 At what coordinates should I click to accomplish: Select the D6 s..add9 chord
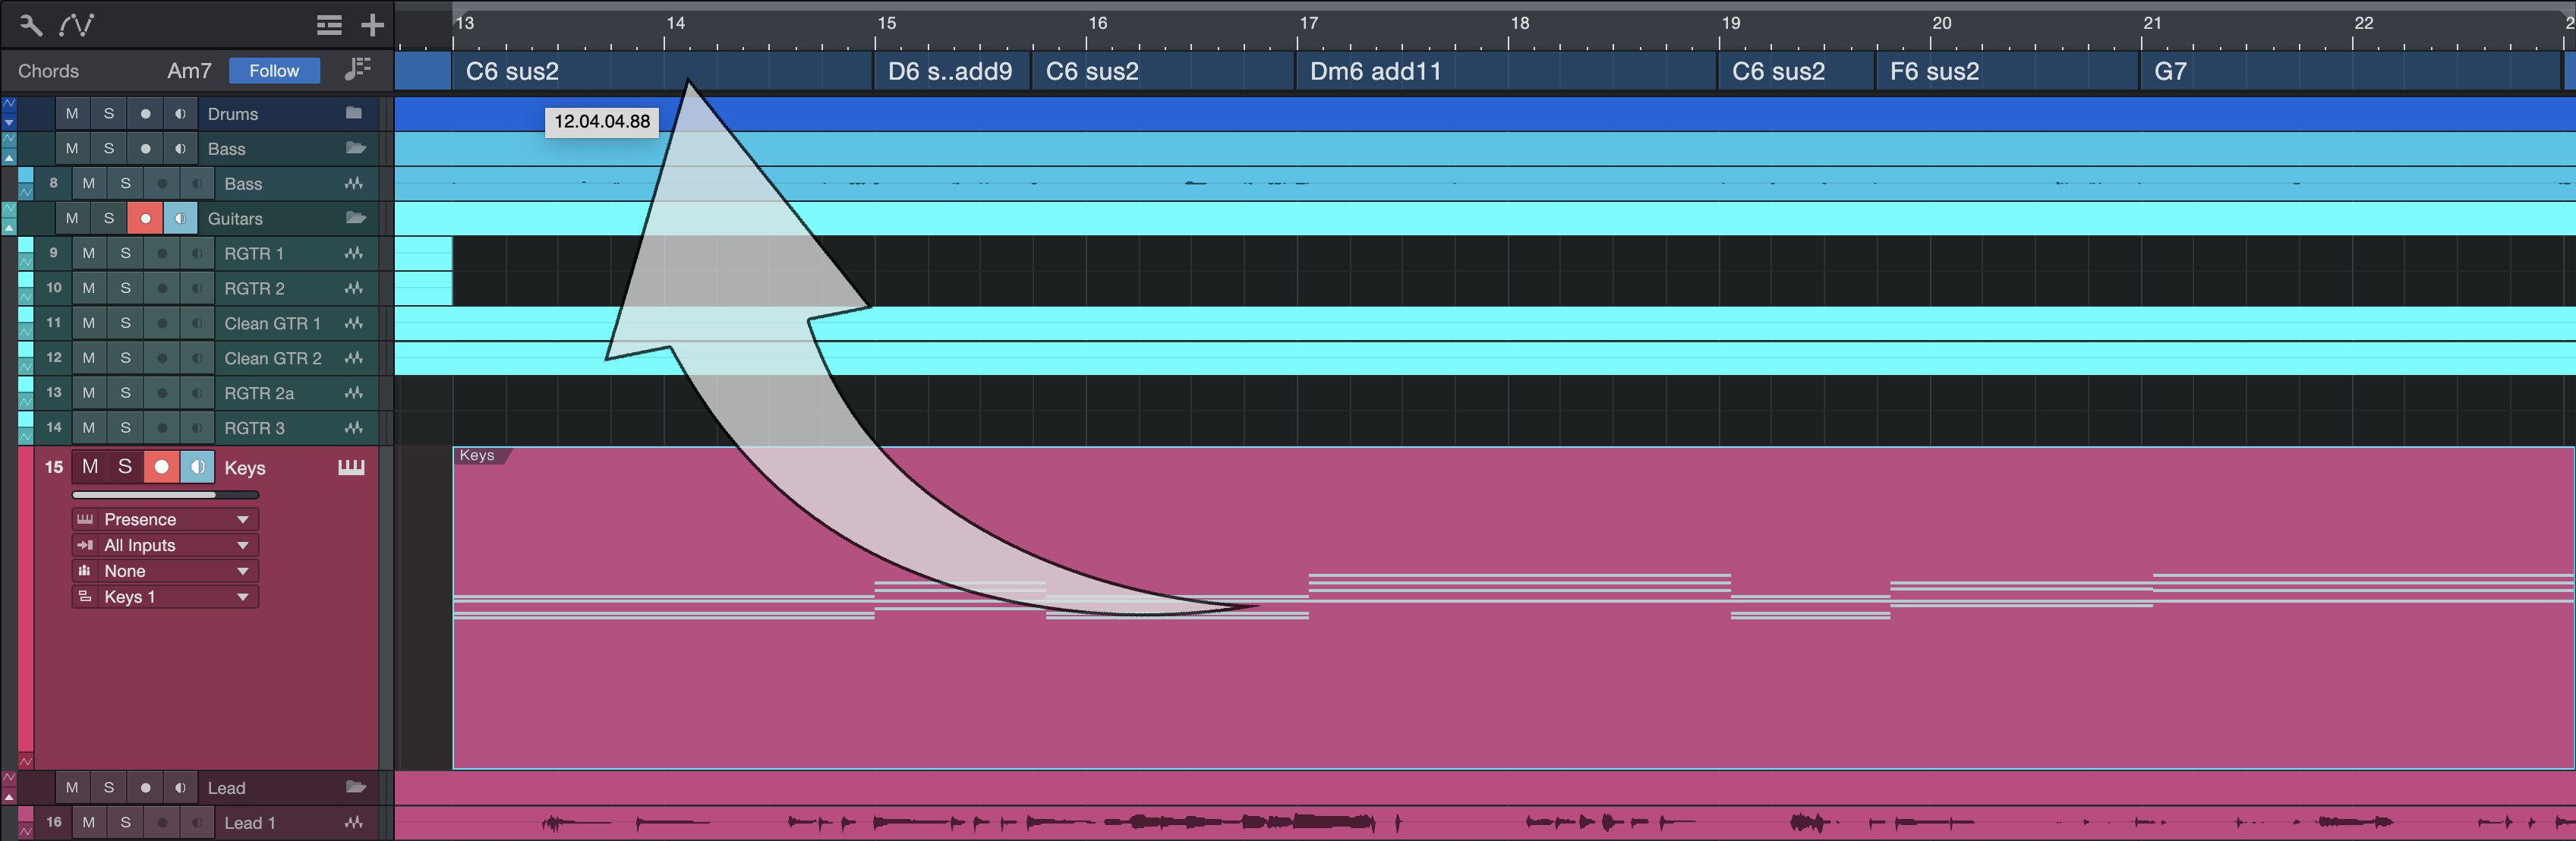click(x=952, y=71)
